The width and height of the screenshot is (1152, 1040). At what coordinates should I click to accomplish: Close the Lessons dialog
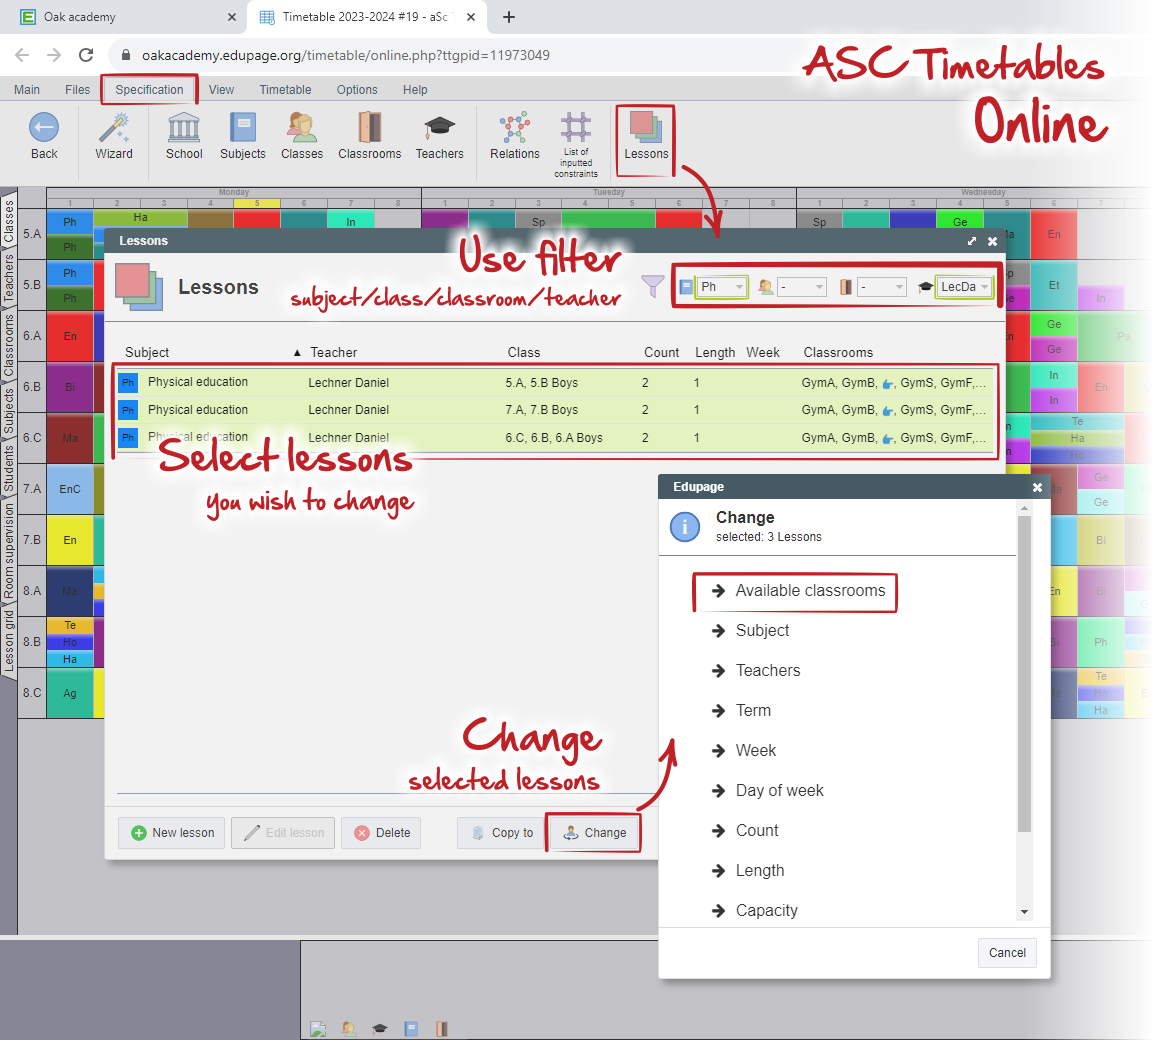(x=993, y=241)
